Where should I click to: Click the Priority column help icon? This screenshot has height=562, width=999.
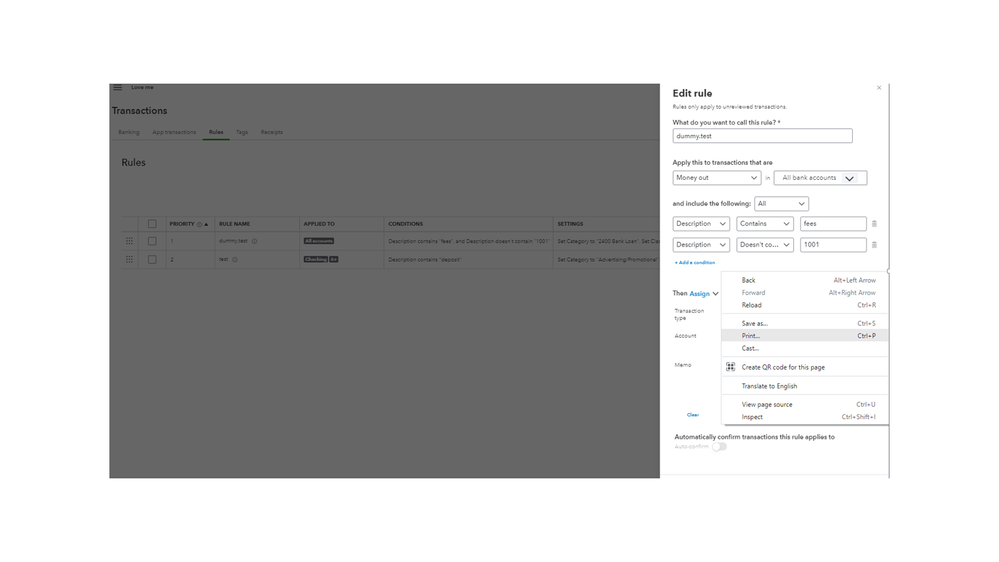(199, 224)
